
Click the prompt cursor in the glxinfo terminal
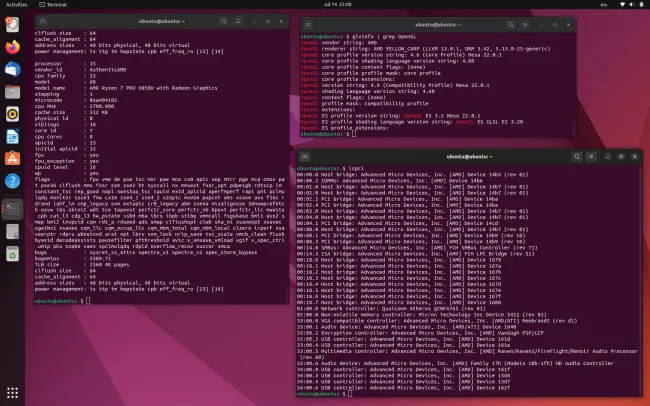[354, 134]
